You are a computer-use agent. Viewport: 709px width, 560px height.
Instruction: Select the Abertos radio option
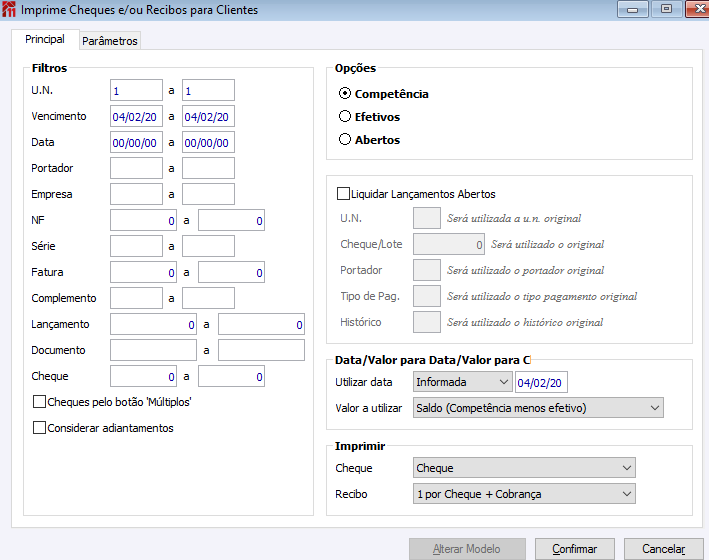pos(346,140)
